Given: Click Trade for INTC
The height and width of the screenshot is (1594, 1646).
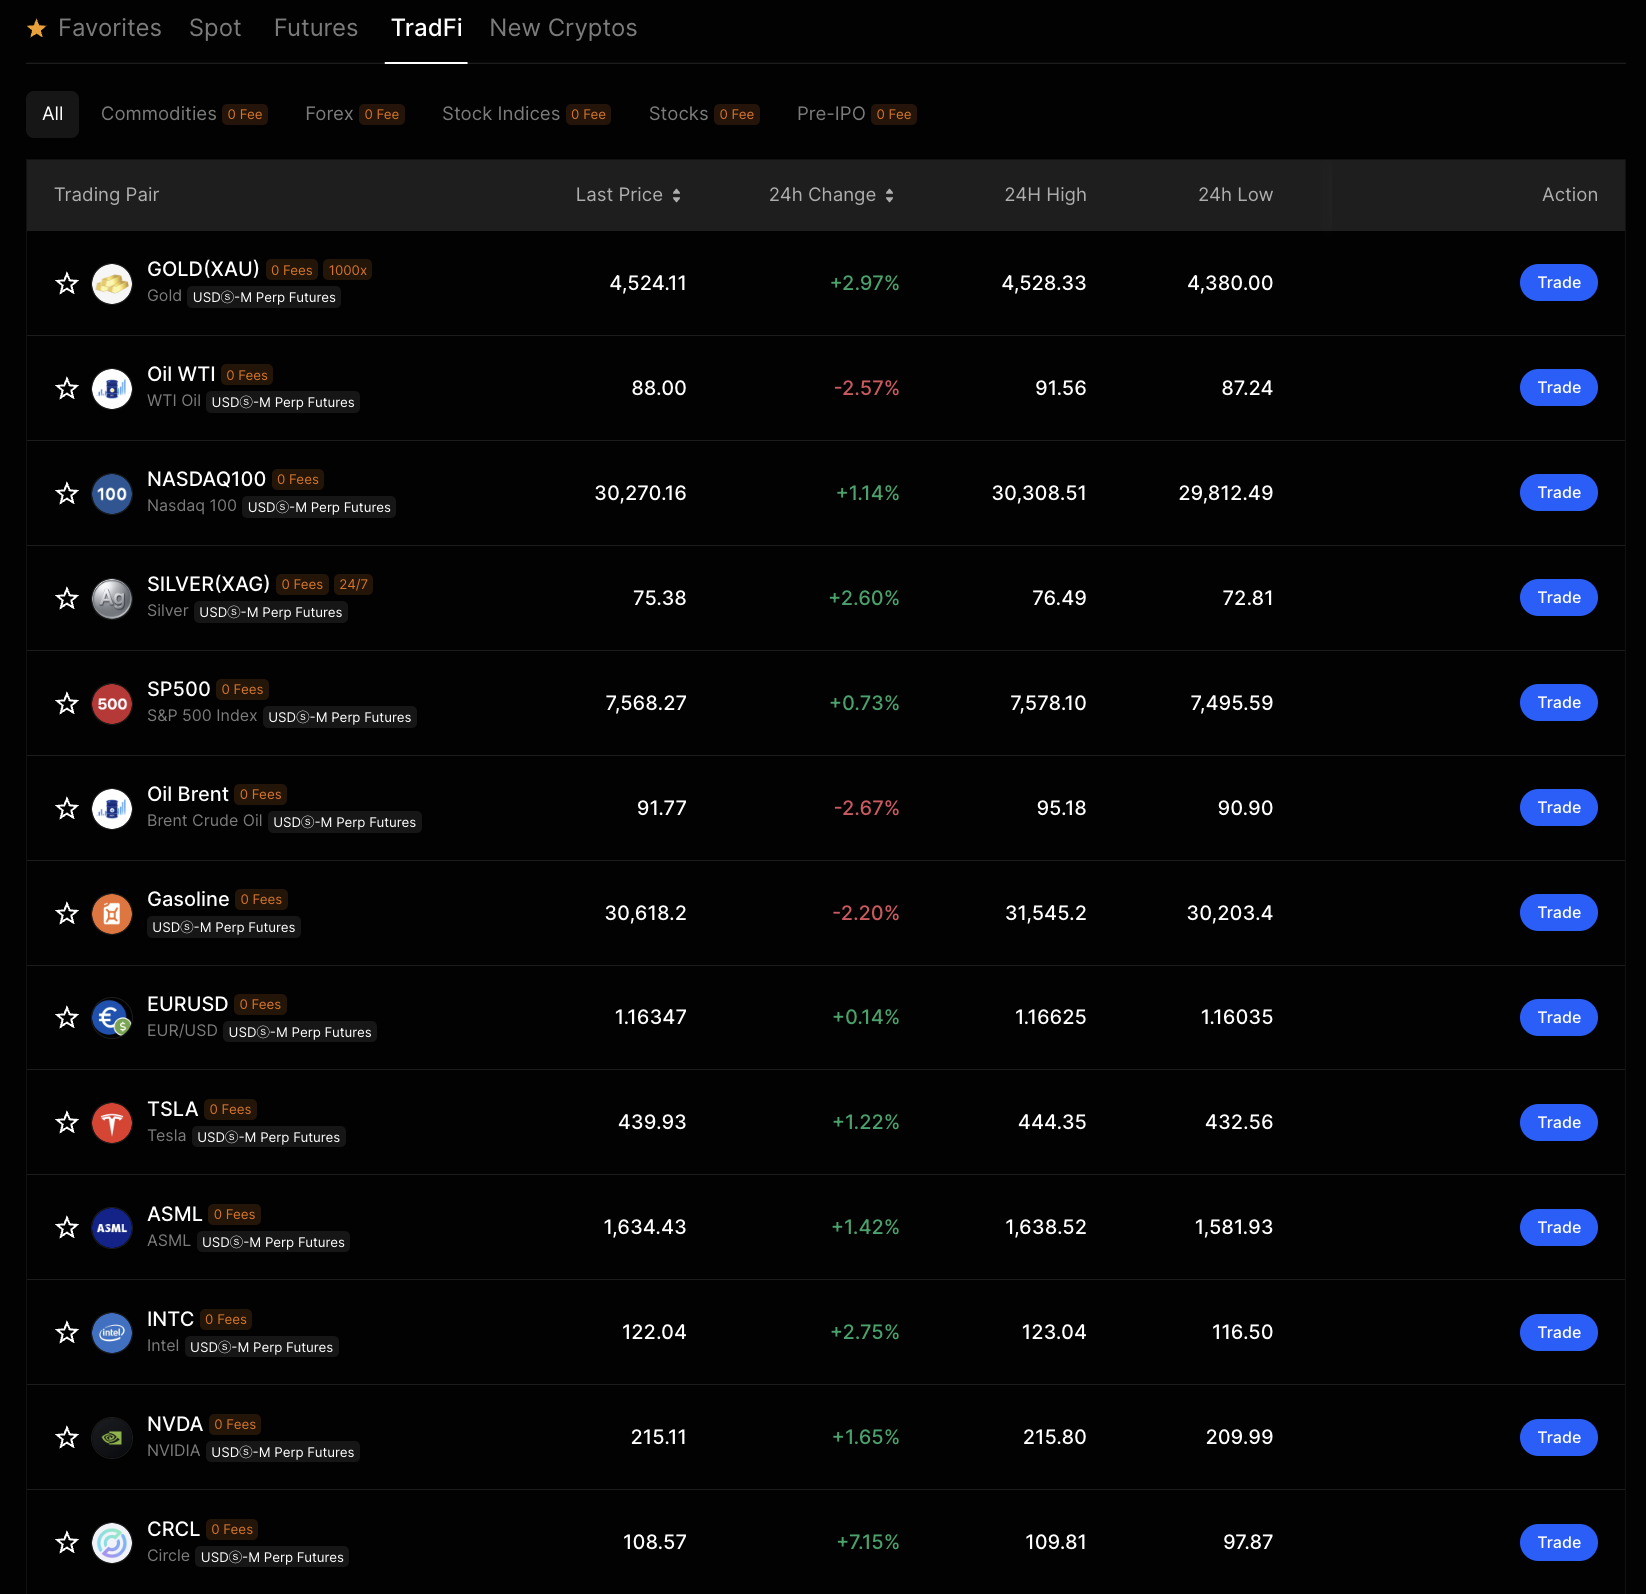Looking at the screenshot, I should pos(1559,1333).
